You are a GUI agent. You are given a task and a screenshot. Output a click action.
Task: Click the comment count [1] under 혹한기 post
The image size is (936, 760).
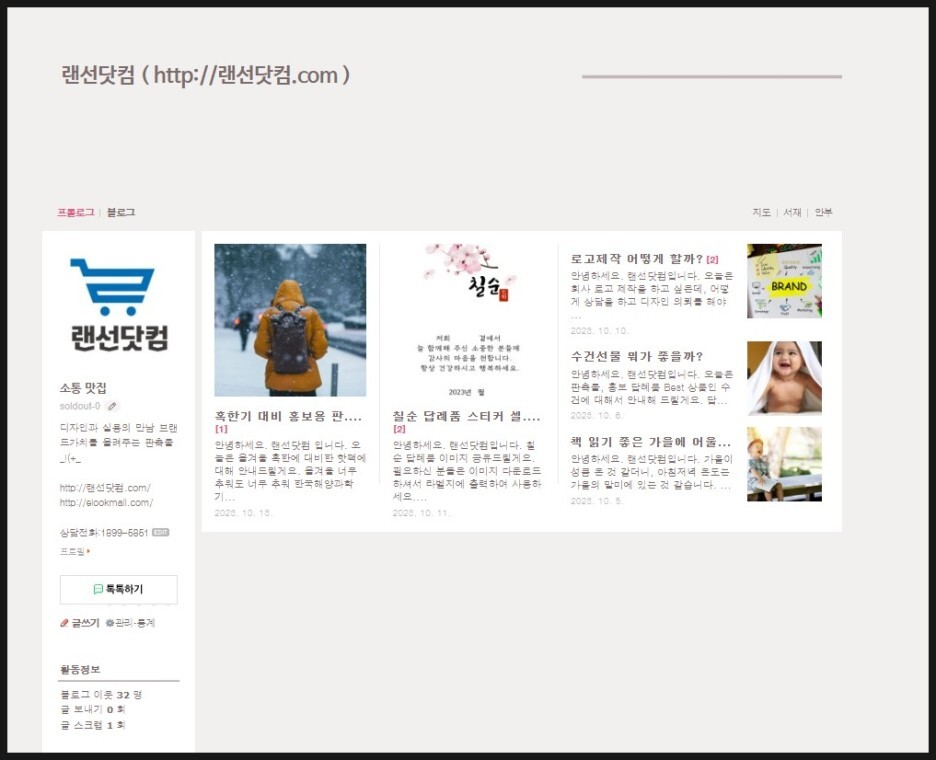click(x=221, y=429)
